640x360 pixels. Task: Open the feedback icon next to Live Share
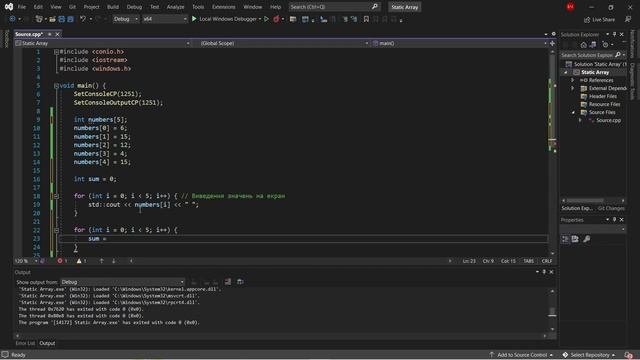pyautogui.click(x=628, y=19)
